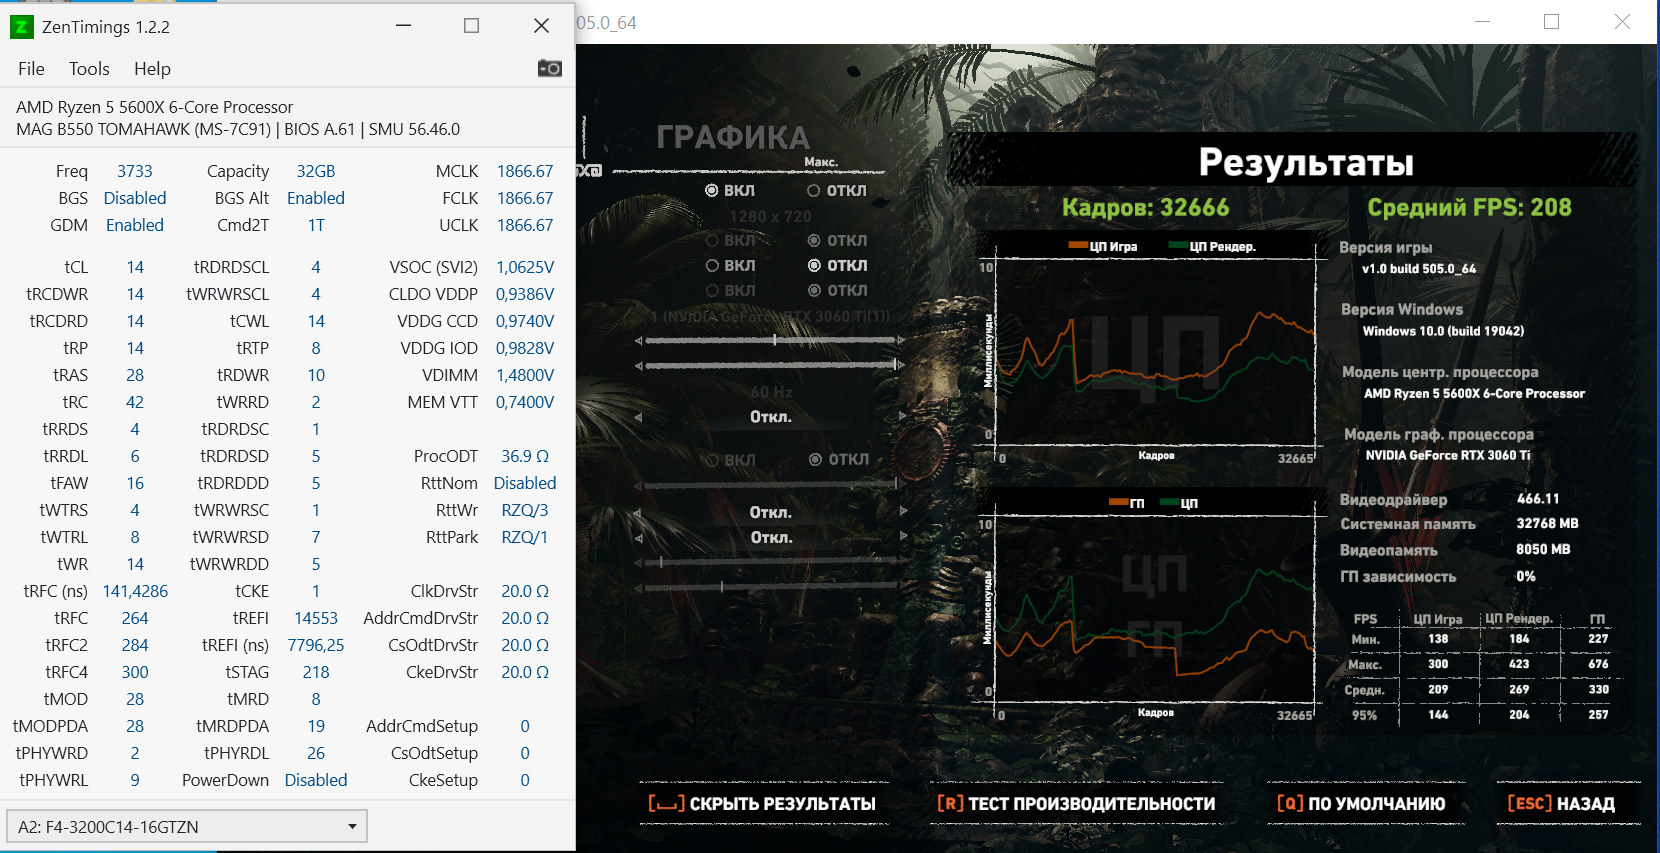Select the tRC value 42
The width and height of the screenshot is (1660, 853).
(x=135, y=402)
